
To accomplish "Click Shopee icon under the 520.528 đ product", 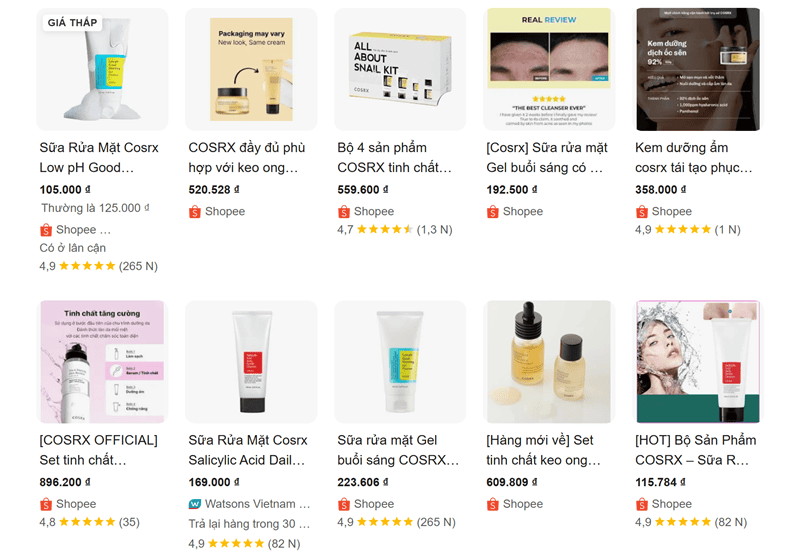I will tap(195, 212).
